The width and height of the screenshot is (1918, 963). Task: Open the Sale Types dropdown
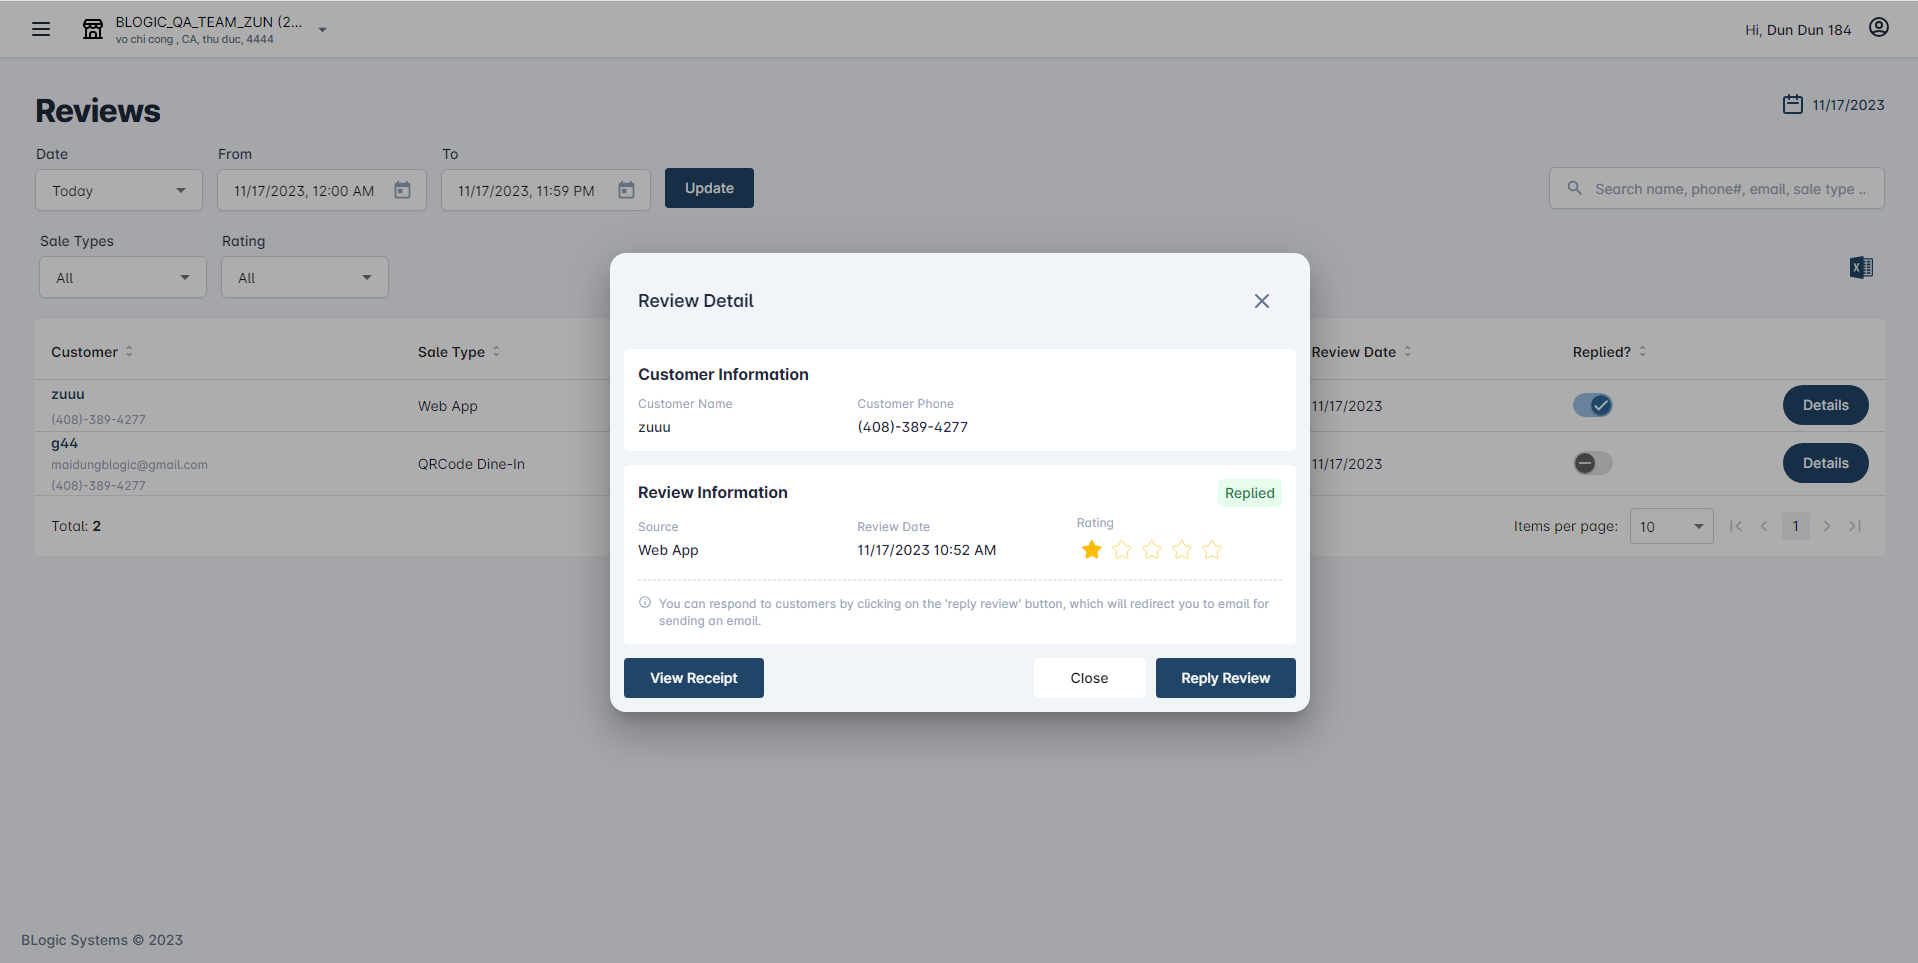coord(122,277)
